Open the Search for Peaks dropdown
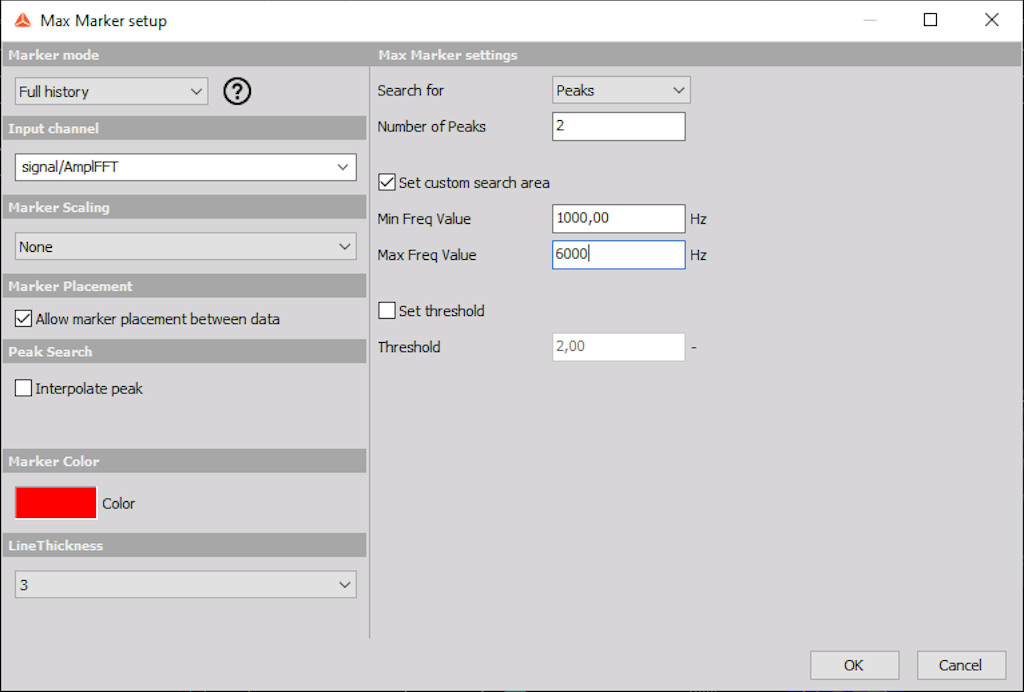This screenshot has height=692, width=1024. [621, 90]
